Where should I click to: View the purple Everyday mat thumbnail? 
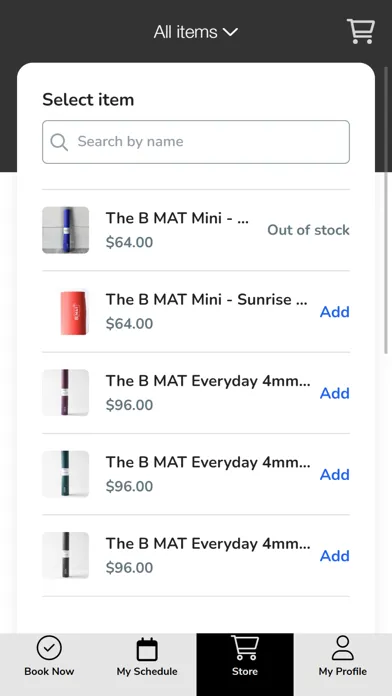66,393
